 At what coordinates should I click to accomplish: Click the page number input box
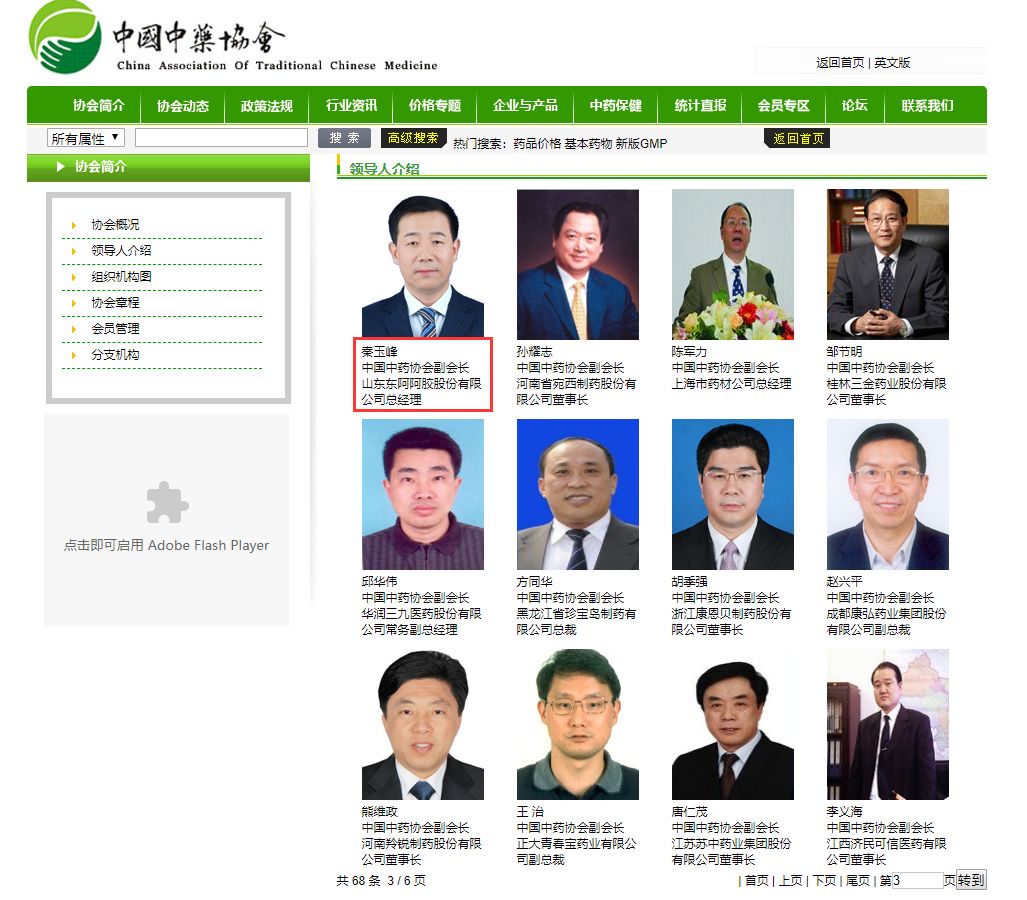click(x=917, y=880)
